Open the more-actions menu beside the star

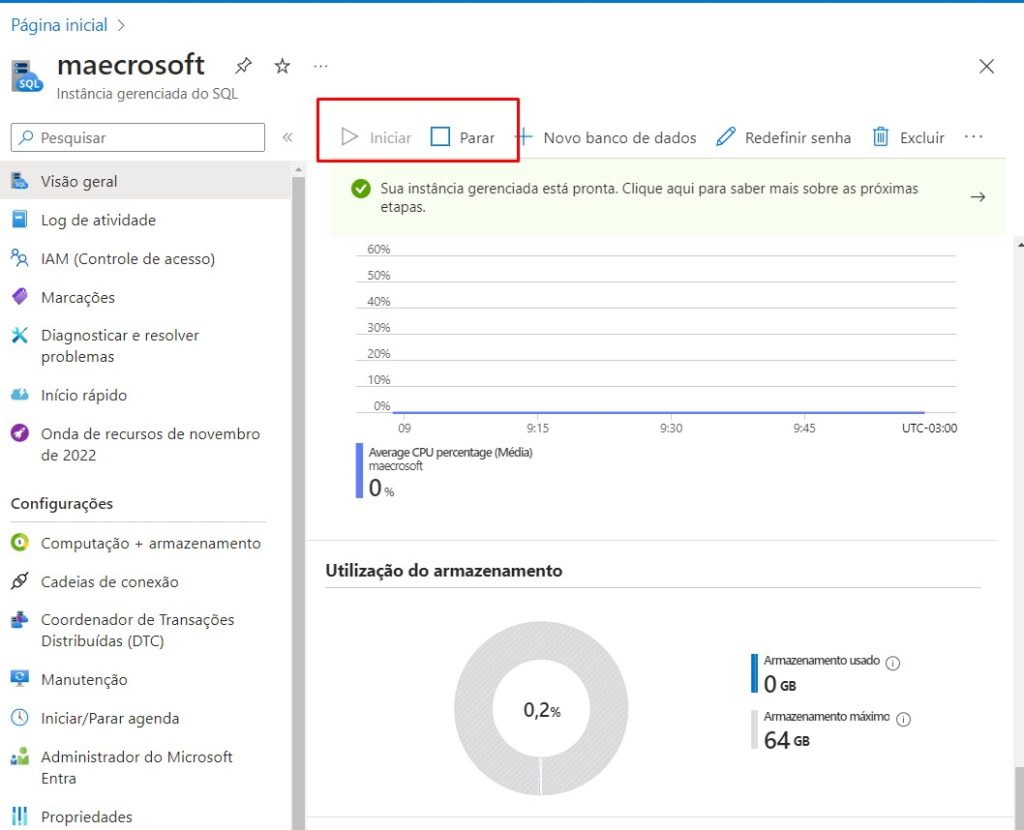[x=320, y=65]
